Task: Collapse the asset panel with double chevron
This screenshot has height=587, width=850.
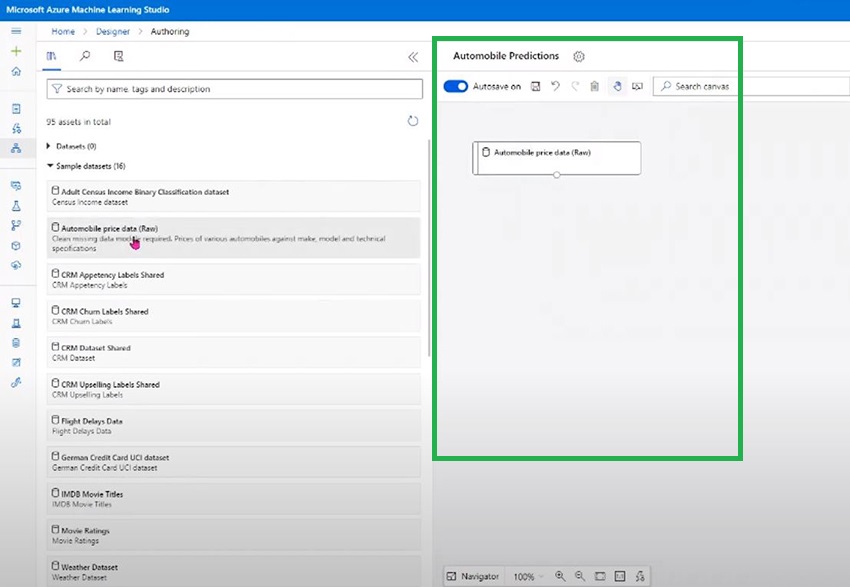Action: click(x=413, y=57)
